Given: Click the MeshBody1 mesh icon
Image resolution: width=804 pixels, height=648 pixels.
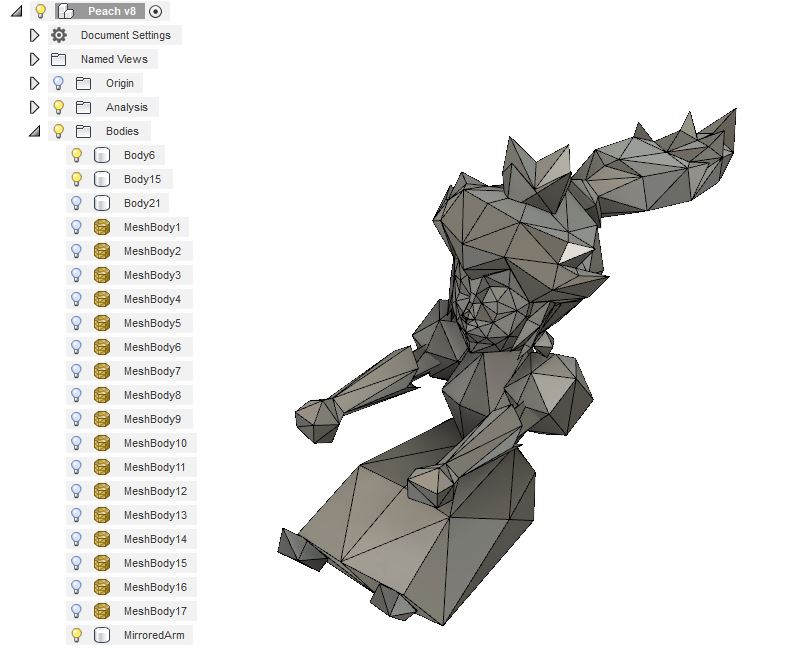Looking at the screenshot, I should [x=102, y=227].
